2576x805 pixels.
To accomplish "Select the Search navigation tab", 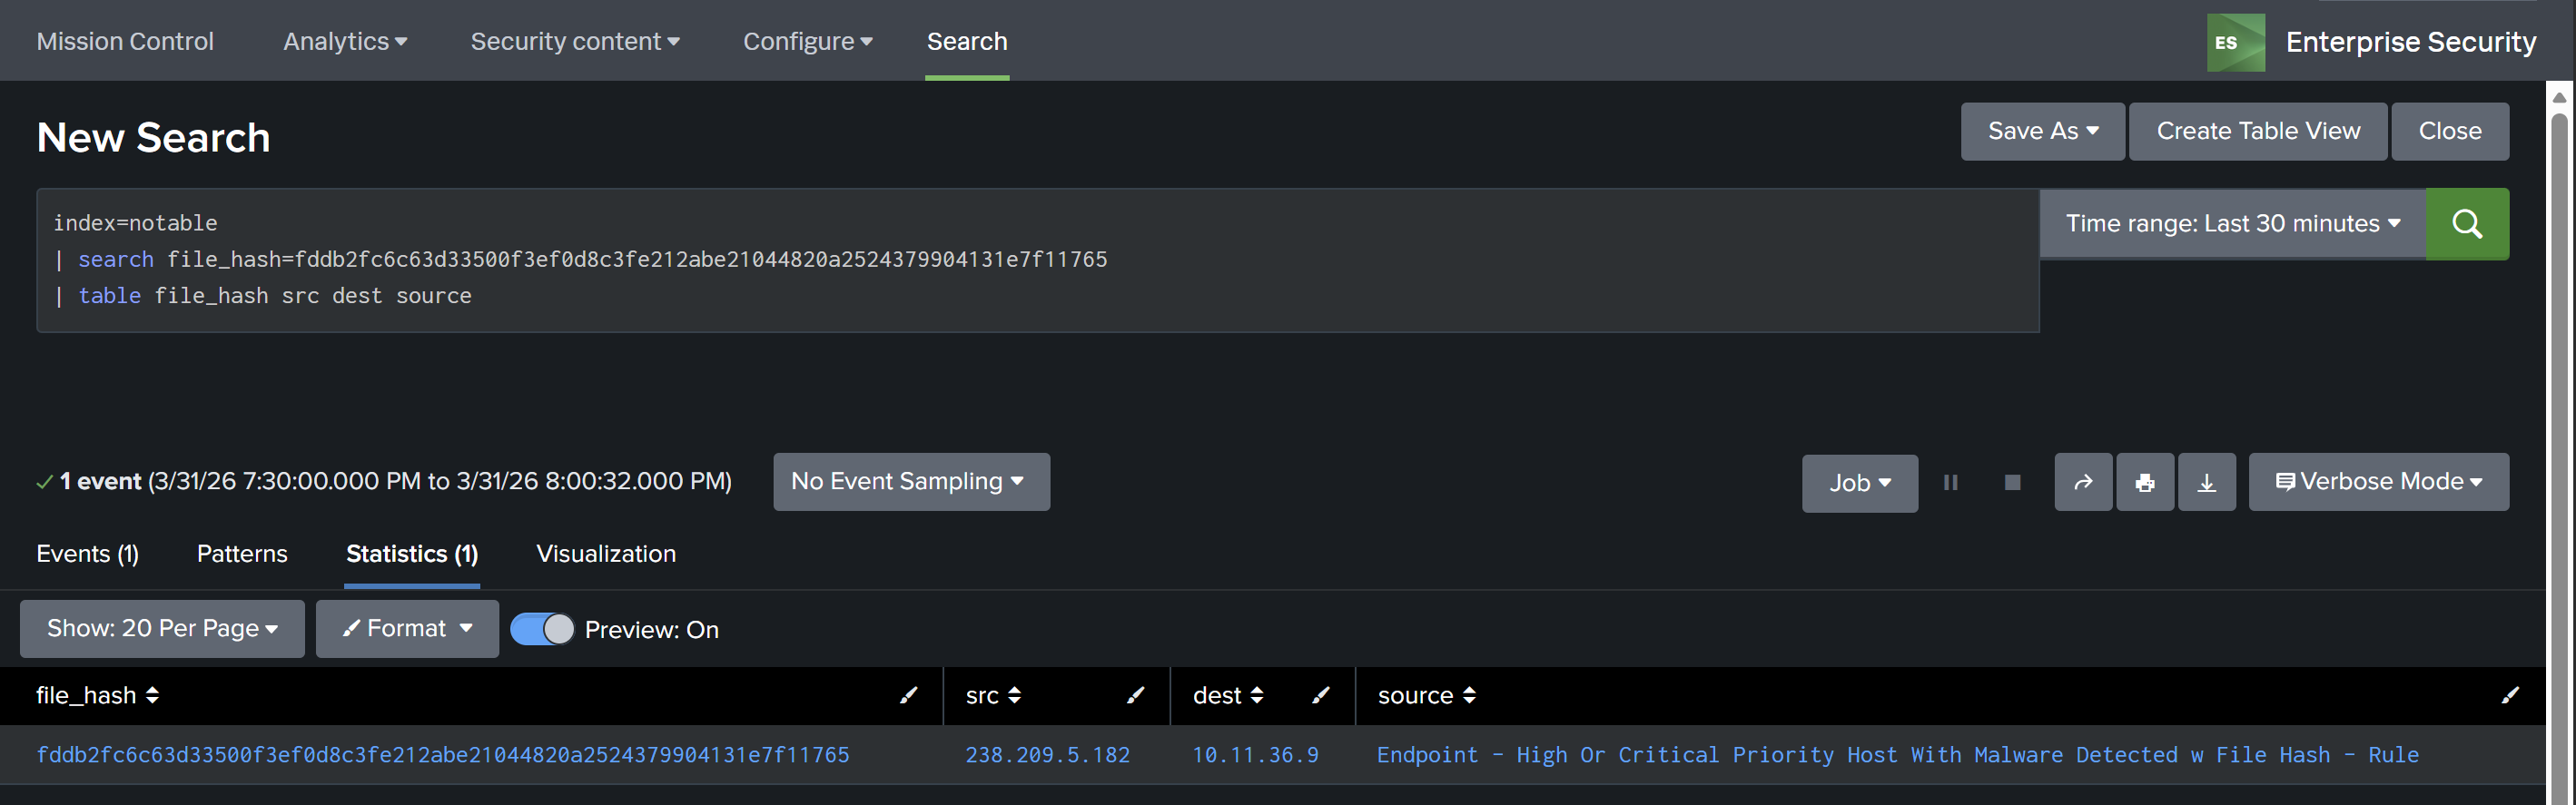I will (967, 41).
